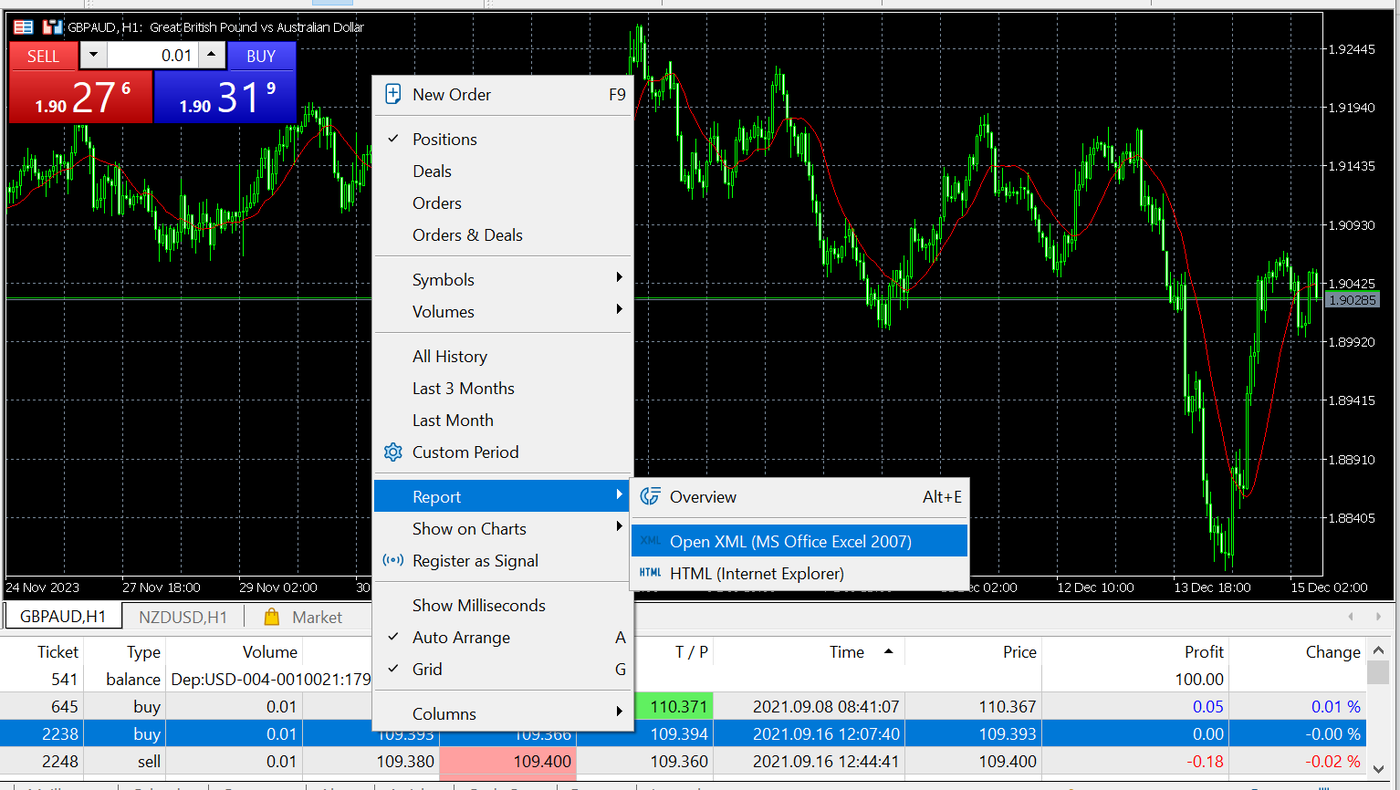Click the Market shopping bag icon

271,617
